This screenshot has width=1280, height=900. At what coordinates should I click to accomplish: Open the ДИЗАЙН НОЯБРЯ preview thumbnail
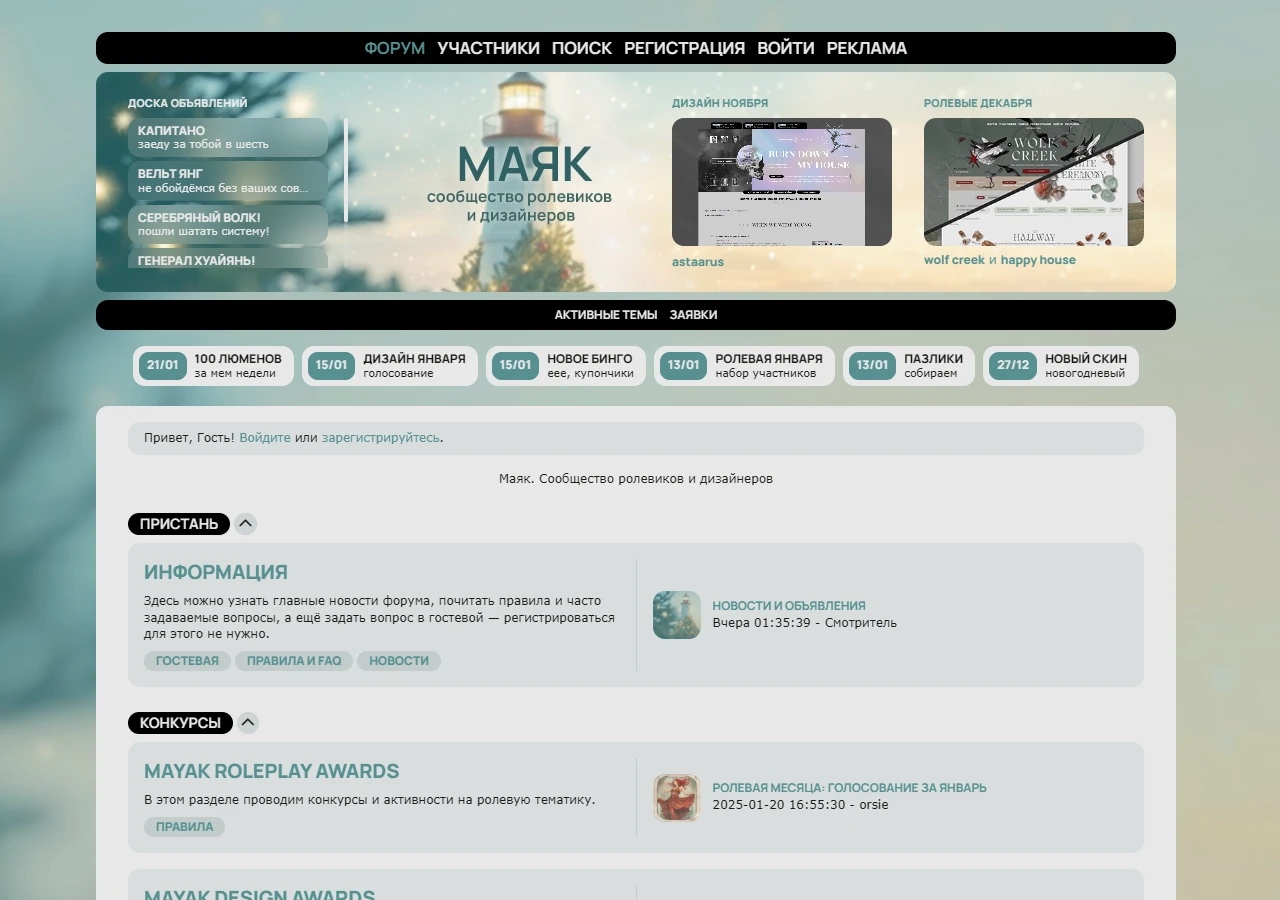coord(782,182)
